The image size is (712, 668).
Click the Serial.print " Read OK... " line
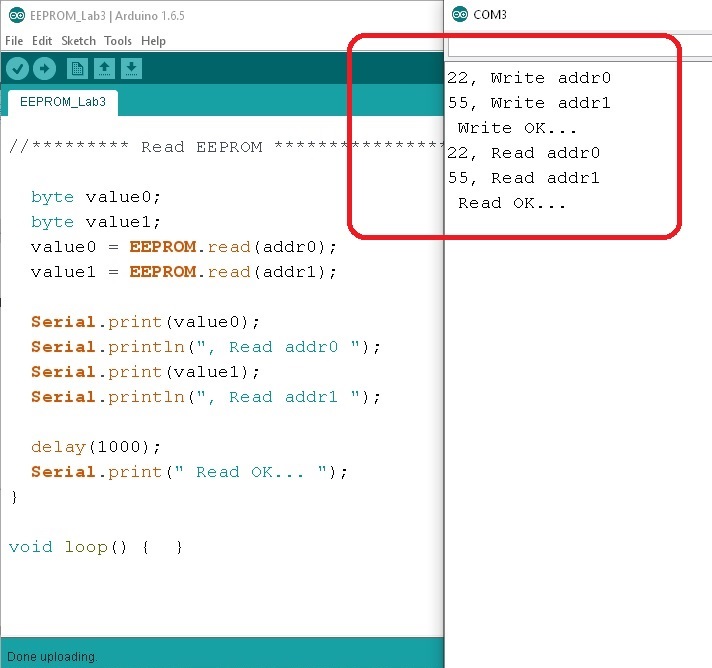(x=189, y=472)
